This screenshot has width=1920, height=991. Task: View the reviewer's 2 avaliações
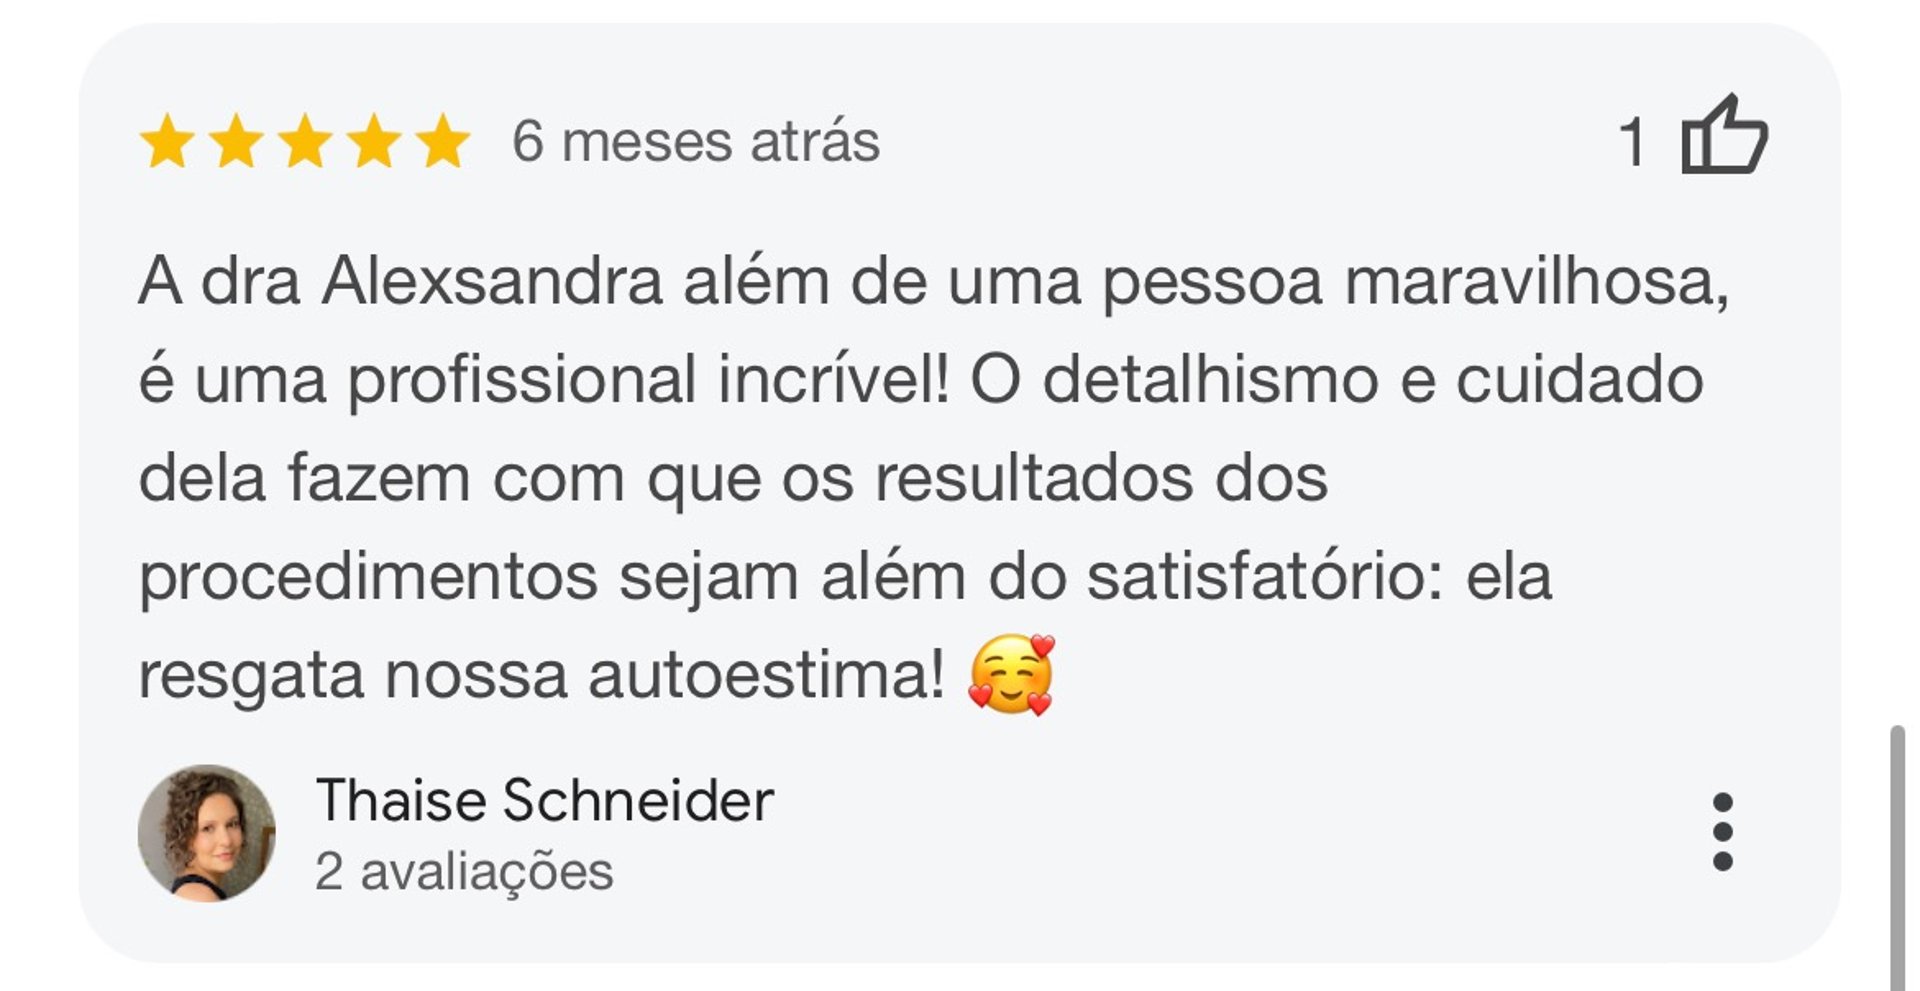[464, 871]
